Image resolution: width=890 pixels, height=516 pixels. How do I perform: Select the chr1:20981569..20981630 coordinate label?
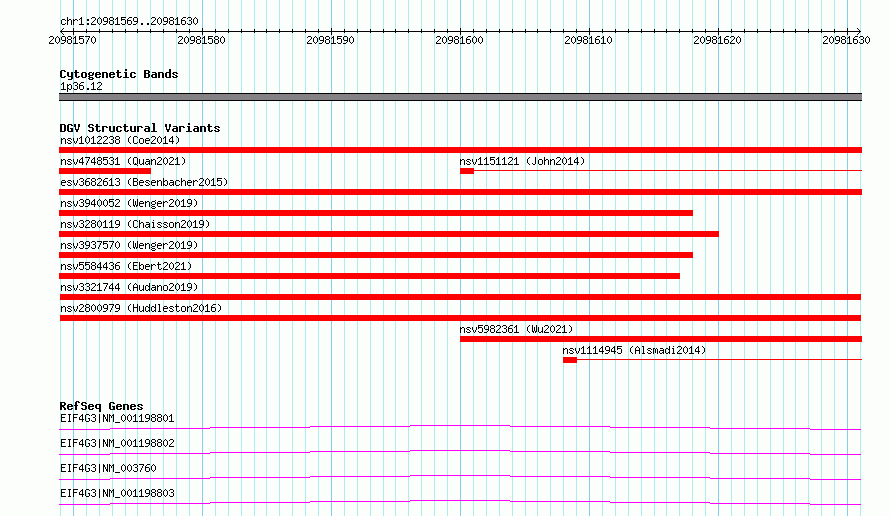[129, 21]
